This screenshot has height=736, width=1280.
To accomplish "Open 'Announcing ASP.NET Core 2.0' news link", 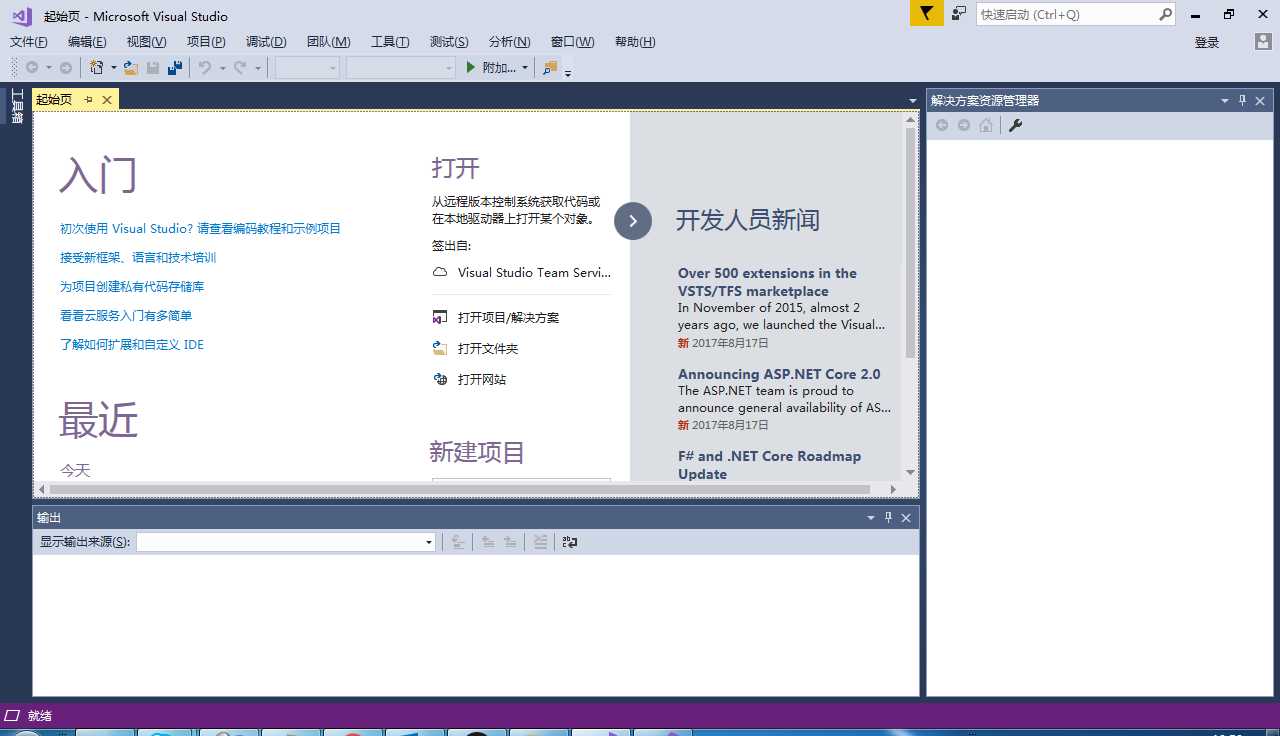I will 779,374.
